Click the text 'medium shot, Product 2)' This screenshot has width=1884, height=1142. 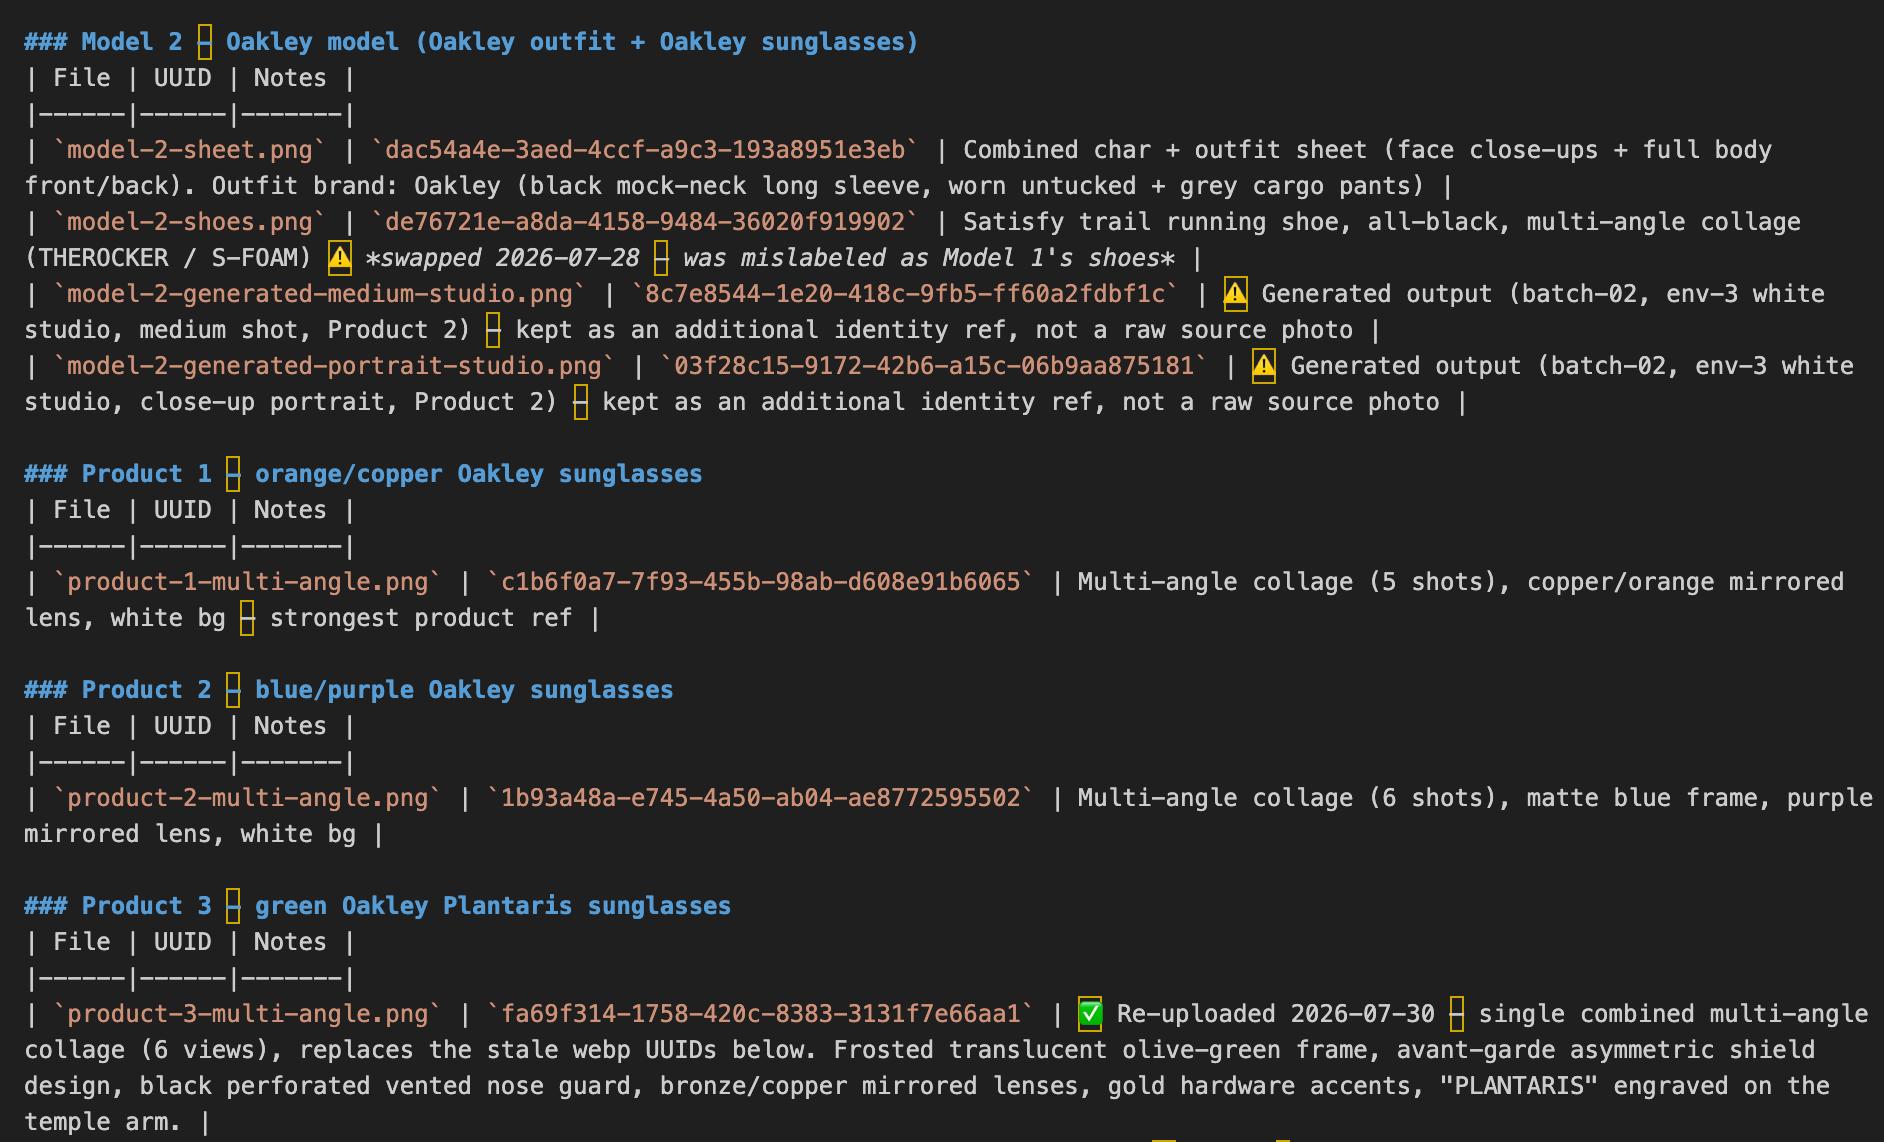(305, 330)
